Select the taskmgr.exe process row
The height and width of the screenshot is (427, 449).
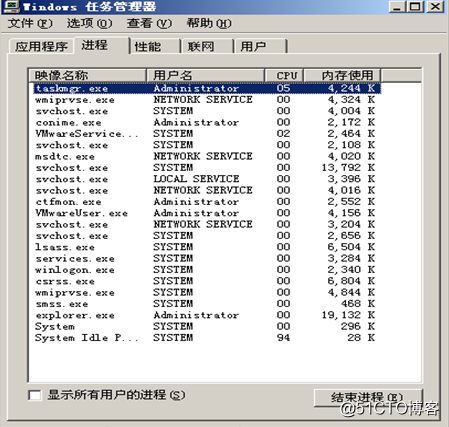click(x=207, y=88)
